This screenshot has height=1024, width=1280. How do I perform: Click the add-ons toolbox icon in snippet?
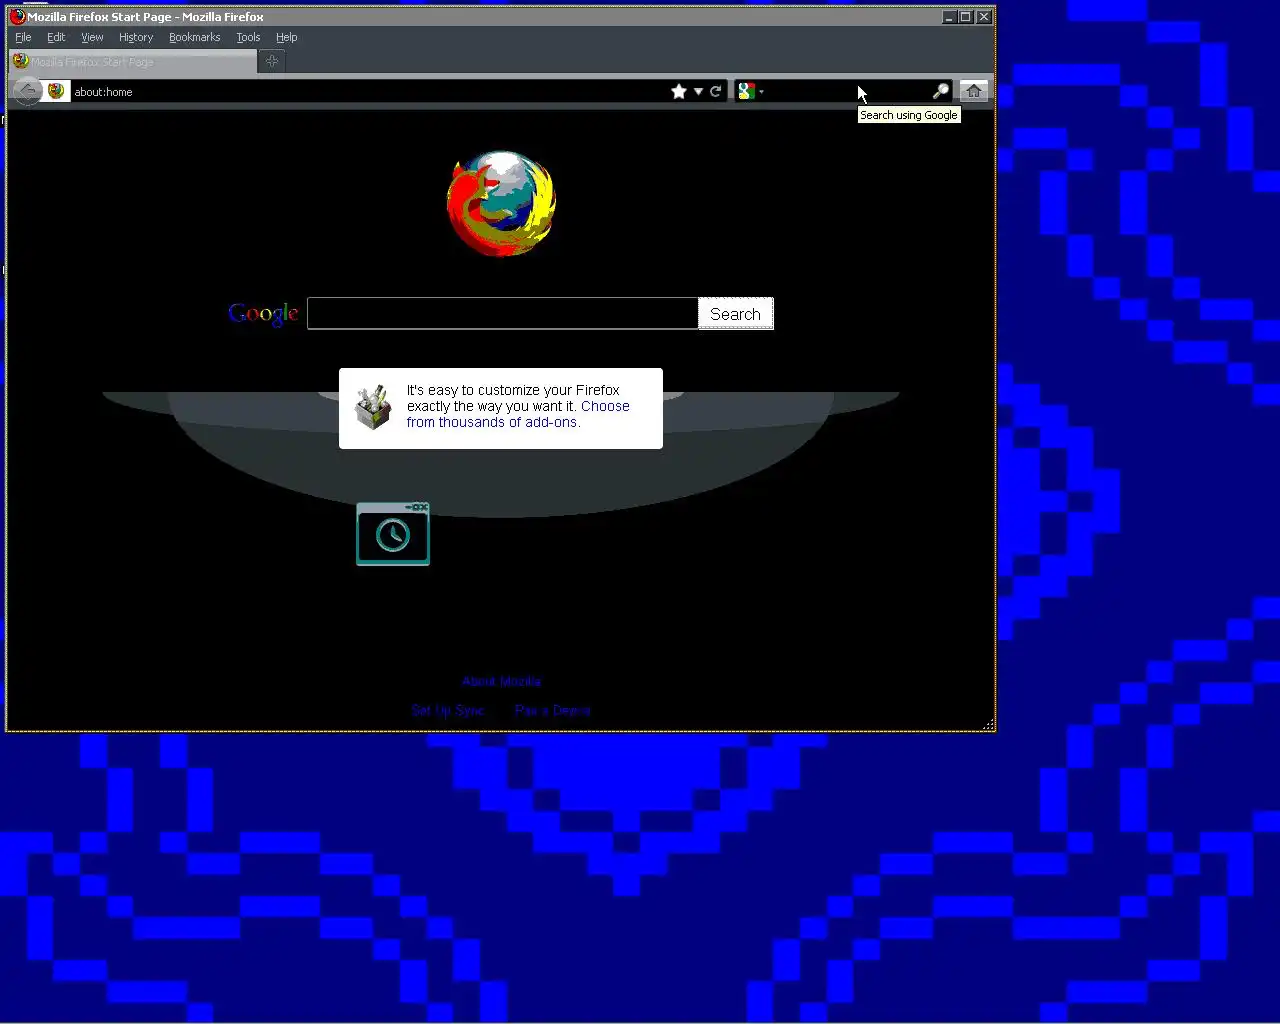(x=373, y=407)
